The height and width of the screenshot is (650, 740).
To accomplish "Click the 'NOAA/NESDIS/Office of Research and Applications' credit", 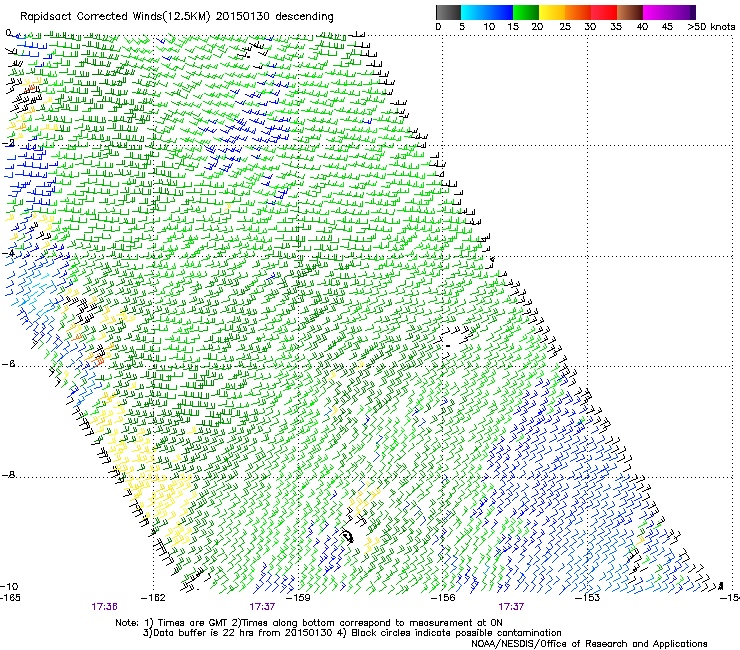I will (589, 644).
